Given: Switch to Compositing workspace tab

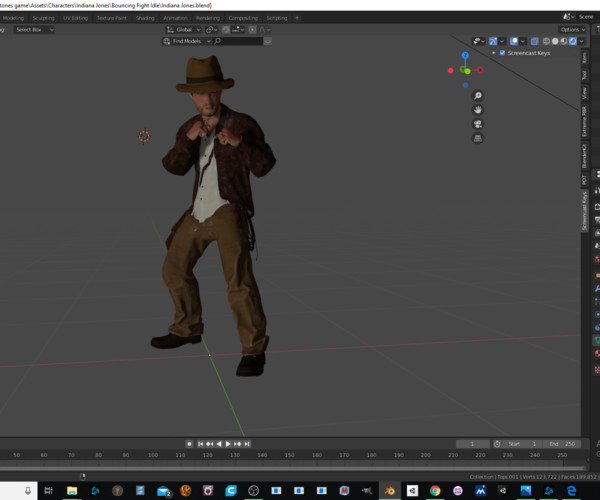Looking at the screenshot, I should [x=243, y=18].
